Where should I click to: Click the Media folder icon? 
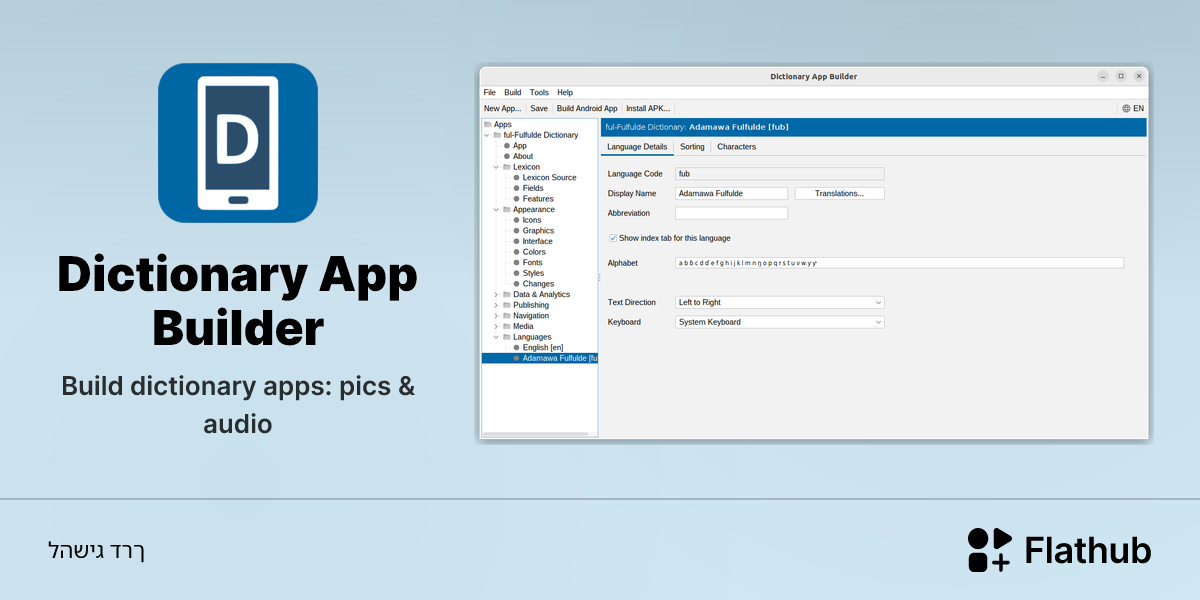pos(507,326)
